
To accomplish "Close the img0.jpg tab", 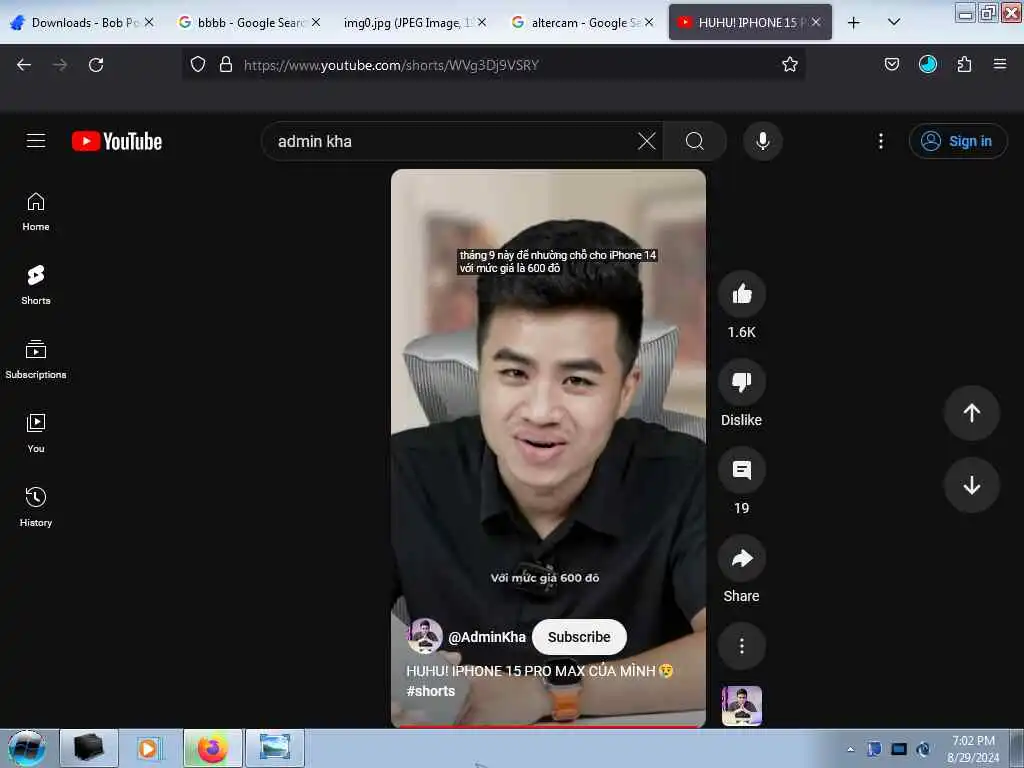I will pyautogui.click(x=481, y=22).
